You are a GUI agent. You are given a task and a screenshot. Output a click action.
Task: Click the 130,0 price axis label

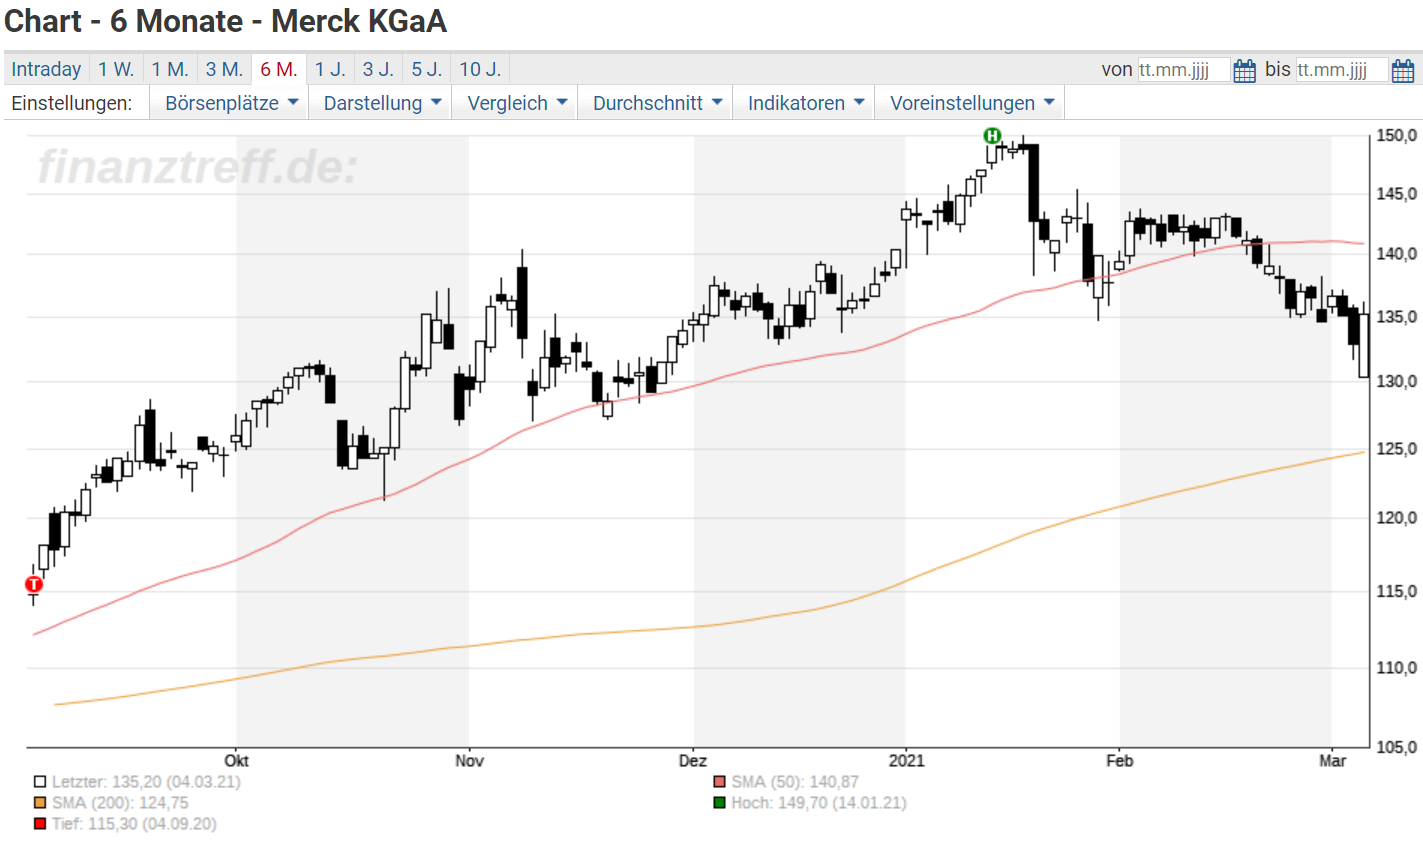[x=1397, y=381]
